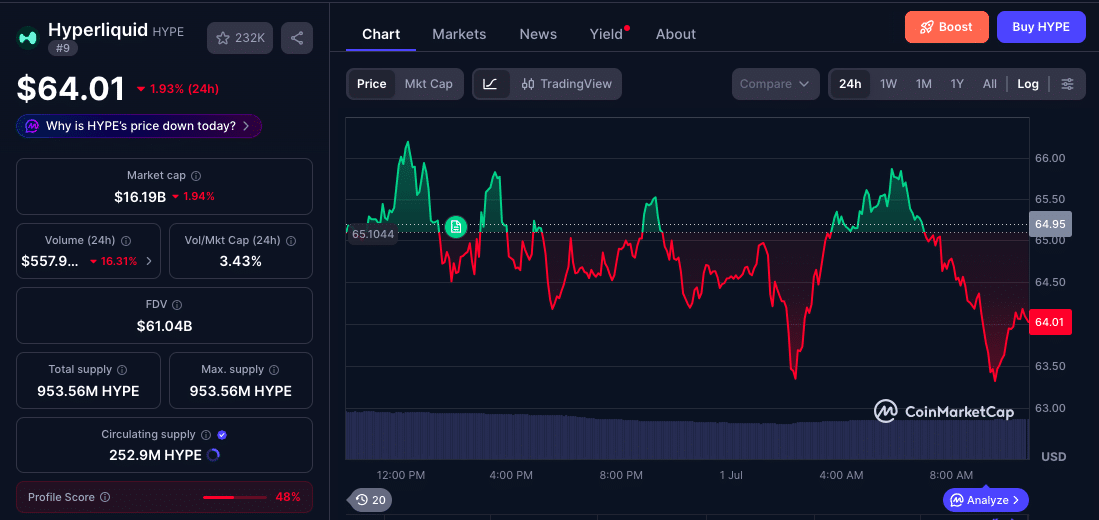Viewport: 1099px width, 520px height.
Task: Click the Total supply 953.56M HYPE value
Action: tap(88, 391)
